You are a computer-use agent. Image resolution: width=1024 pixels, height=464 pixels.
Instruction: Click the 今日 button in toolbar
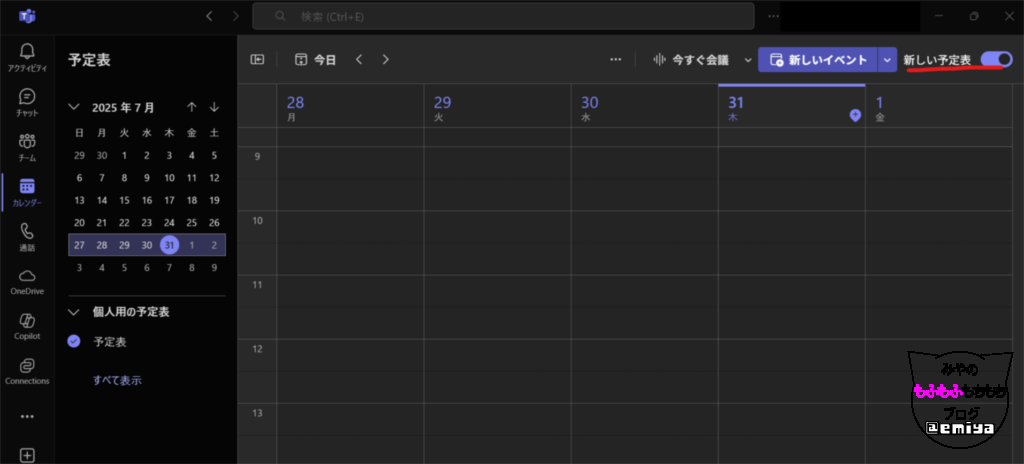(316, 60)
